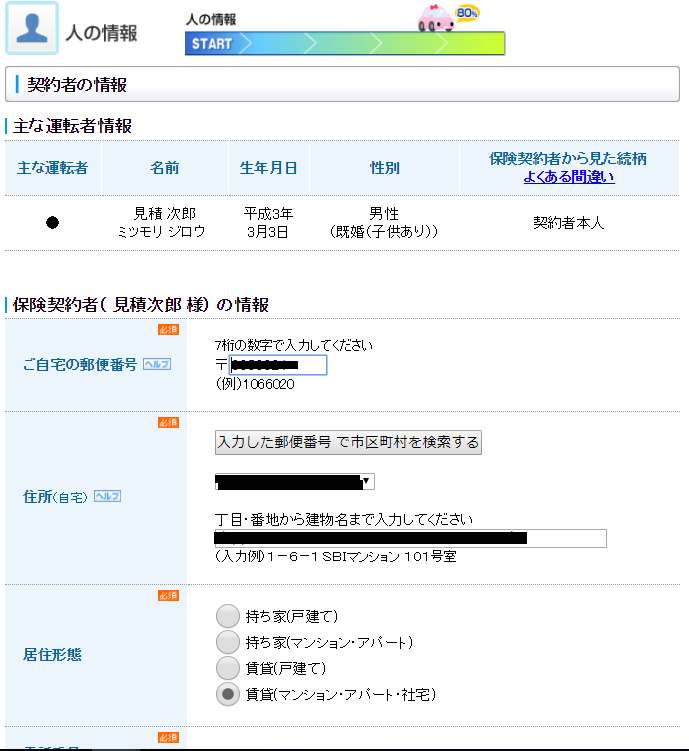
Task: Click the pink car icon on progress bar
Action: pos(435,19)
